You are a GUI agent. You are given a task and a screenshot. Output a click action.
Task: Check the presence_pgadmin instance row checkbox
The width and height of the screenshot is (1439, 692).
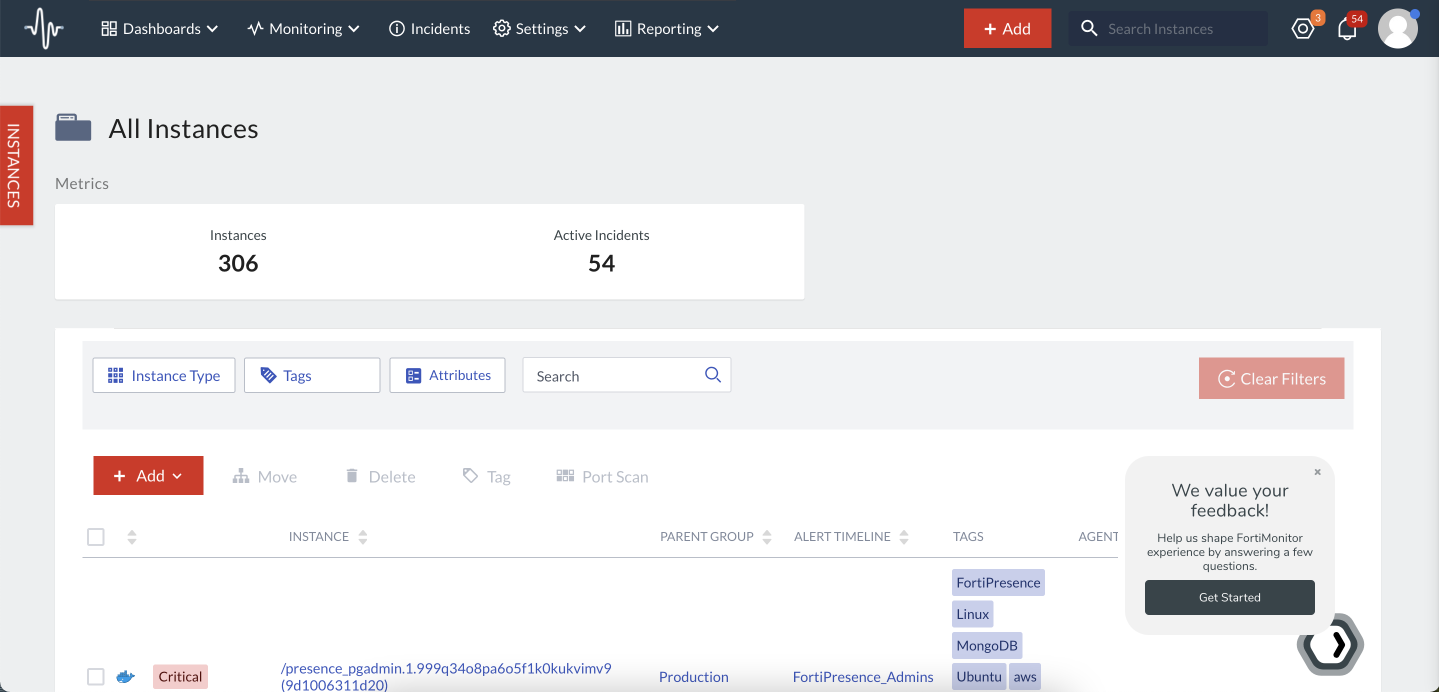pos(96,677)
